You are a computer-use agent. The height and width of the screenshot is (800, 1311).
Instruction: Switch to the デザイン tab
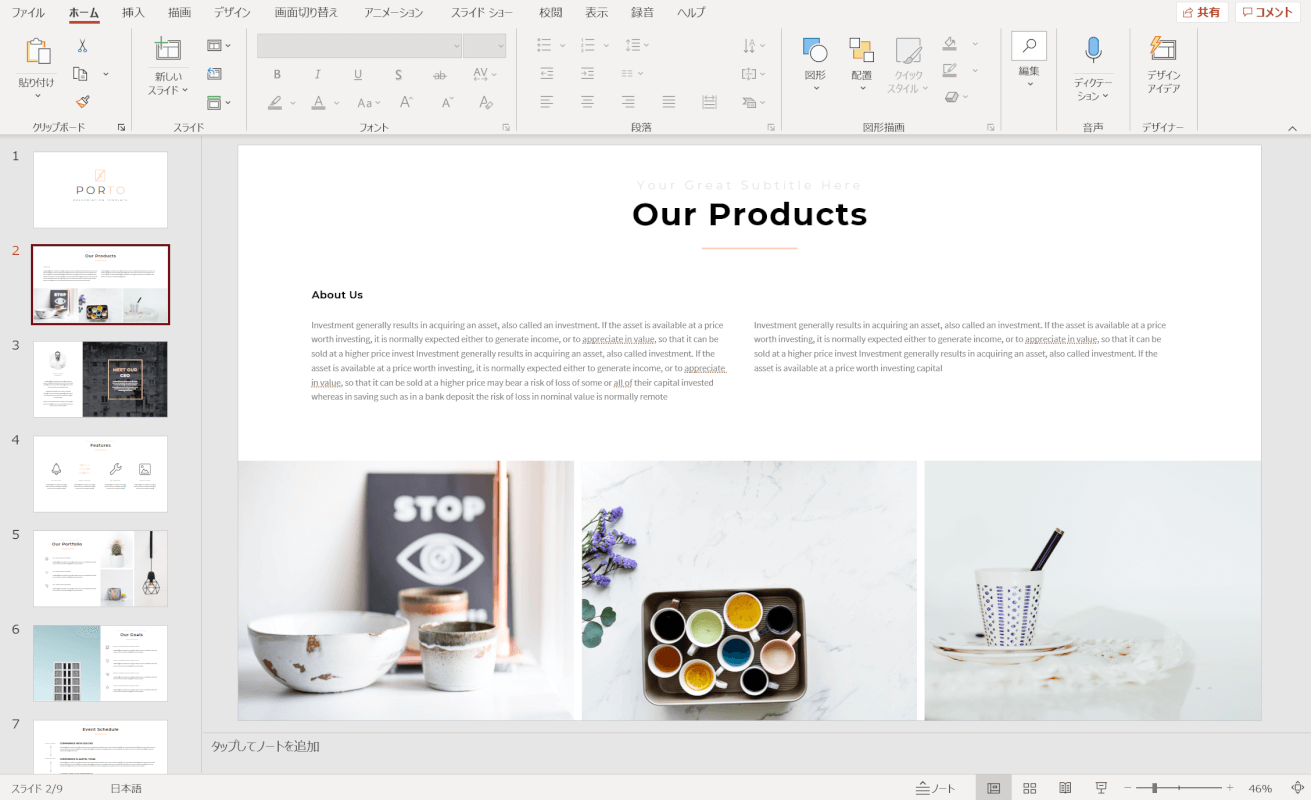pos(232,13)
